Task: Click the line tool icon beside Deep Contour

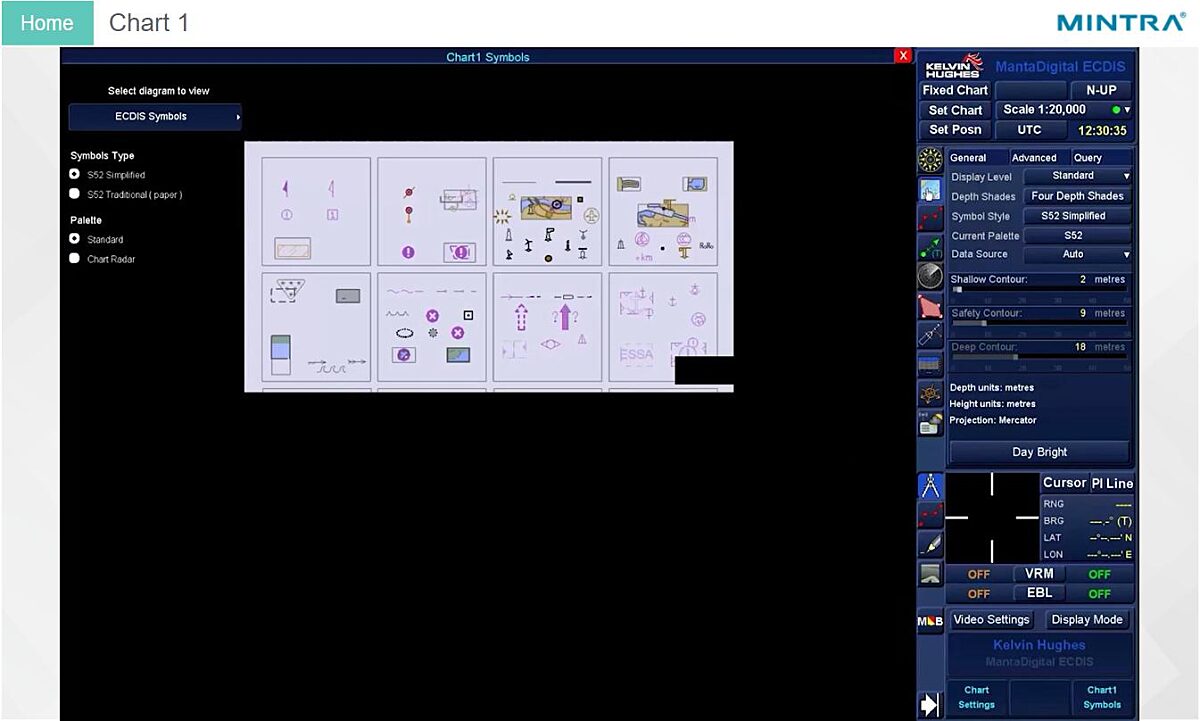Action: 931,335
